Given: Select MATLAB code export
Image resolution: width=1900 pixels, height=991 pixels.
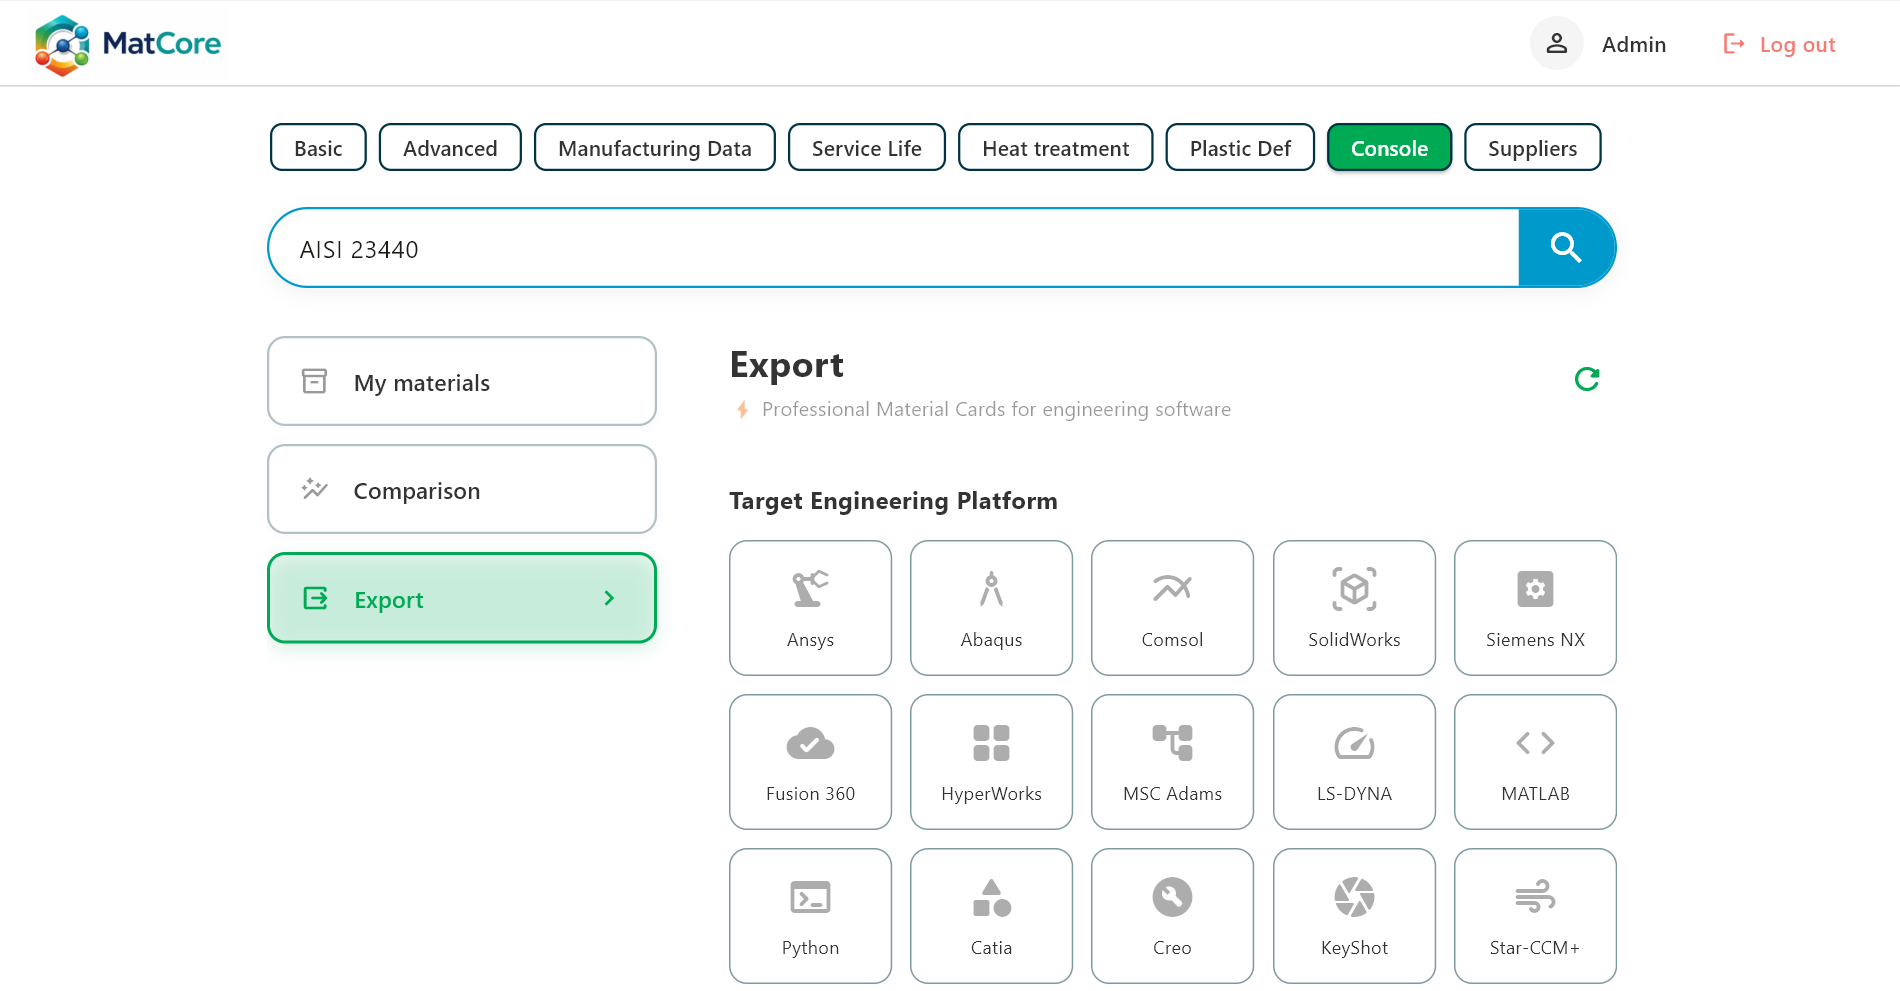Looking at the screenshot, I should (1535, 762).
